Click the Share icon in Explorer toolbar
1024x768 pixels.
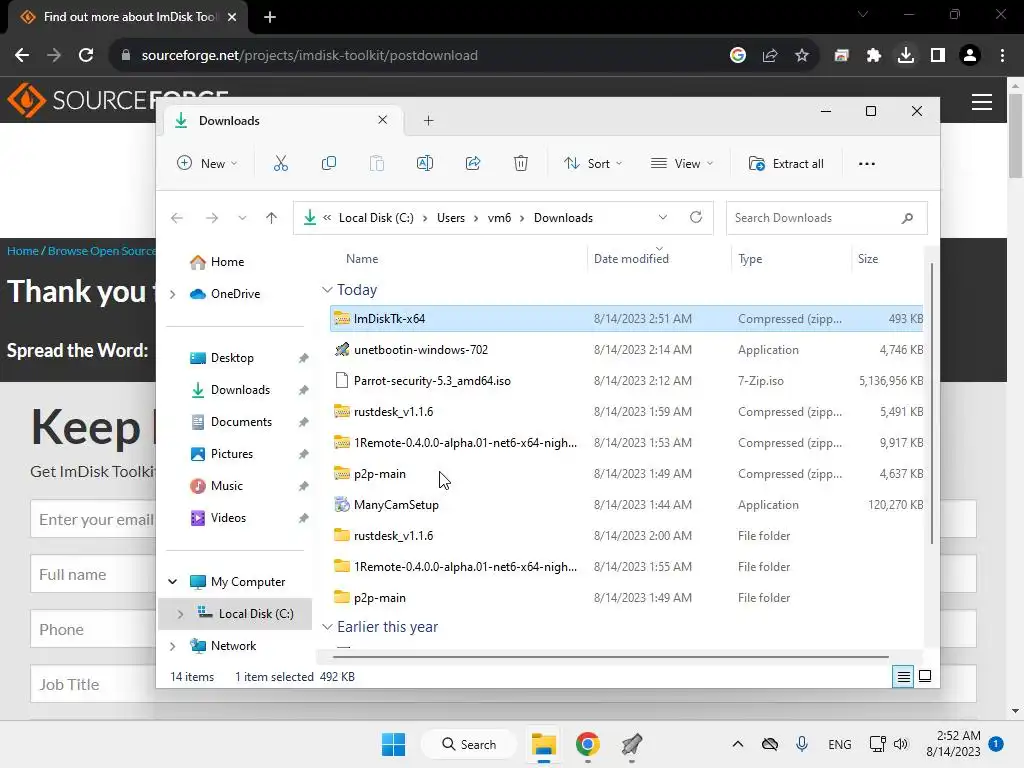473,163
